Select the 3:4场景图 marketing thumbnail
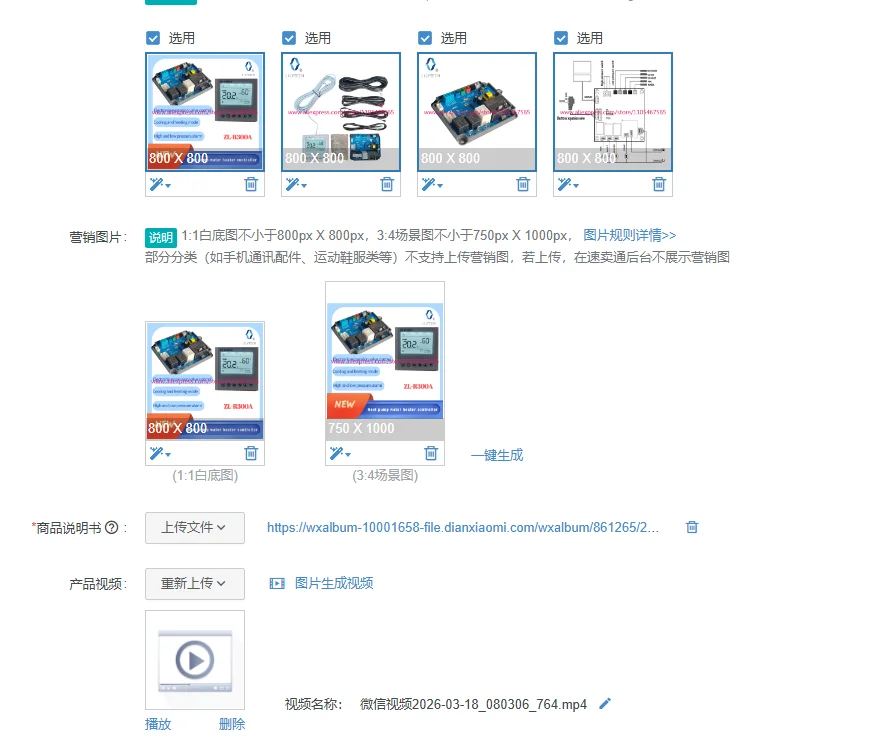Image resolution: width=869 pixels, height=737 pixels. coord(385,361)
